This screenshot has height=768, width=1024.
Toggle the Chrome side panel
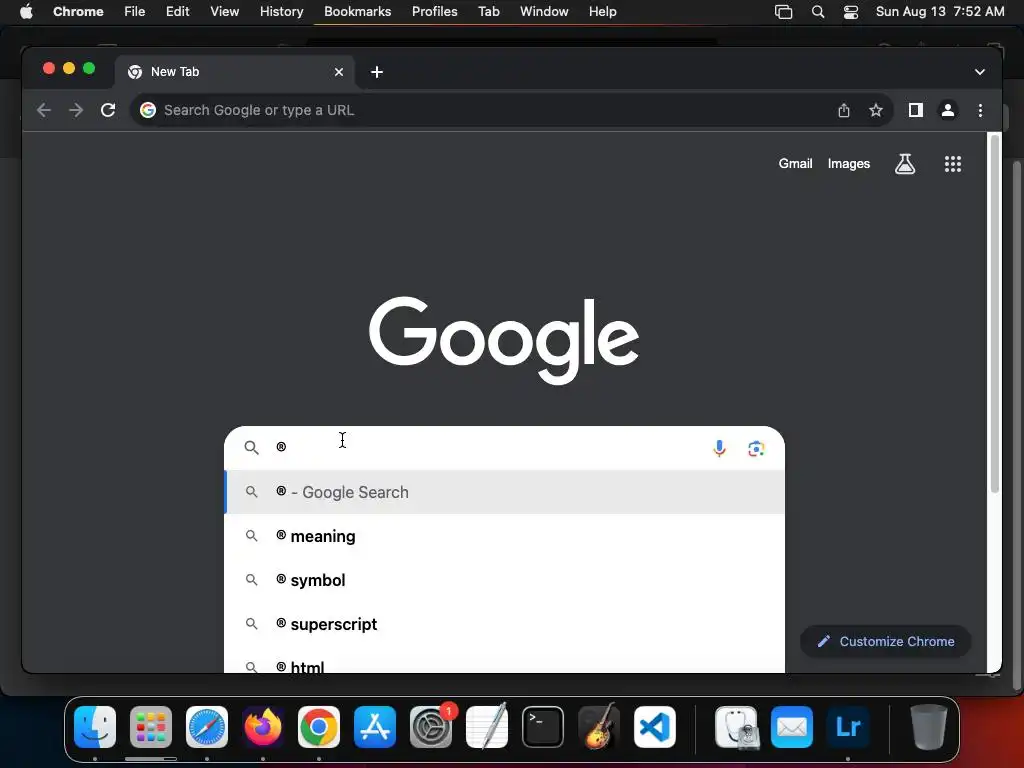[916, 110]
